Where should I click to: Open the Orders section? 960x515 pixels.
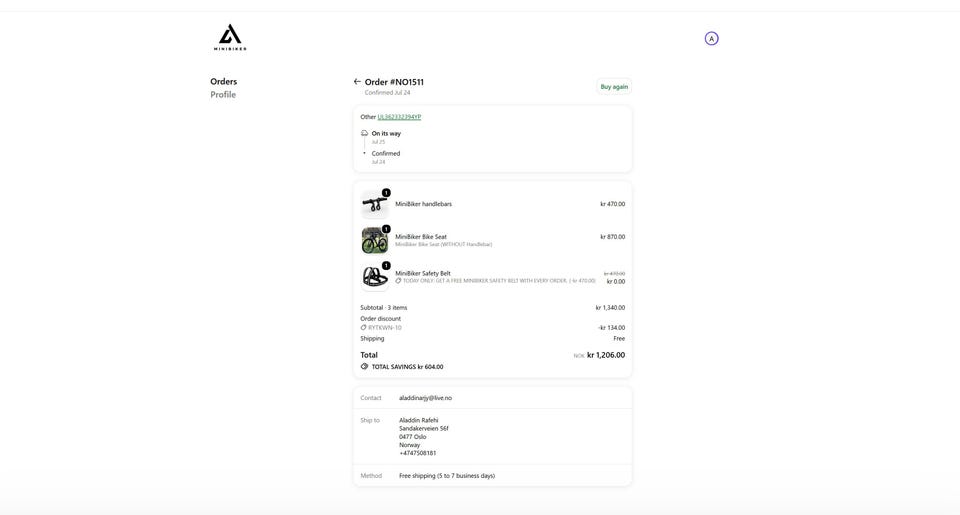click(x=223, y=81)
